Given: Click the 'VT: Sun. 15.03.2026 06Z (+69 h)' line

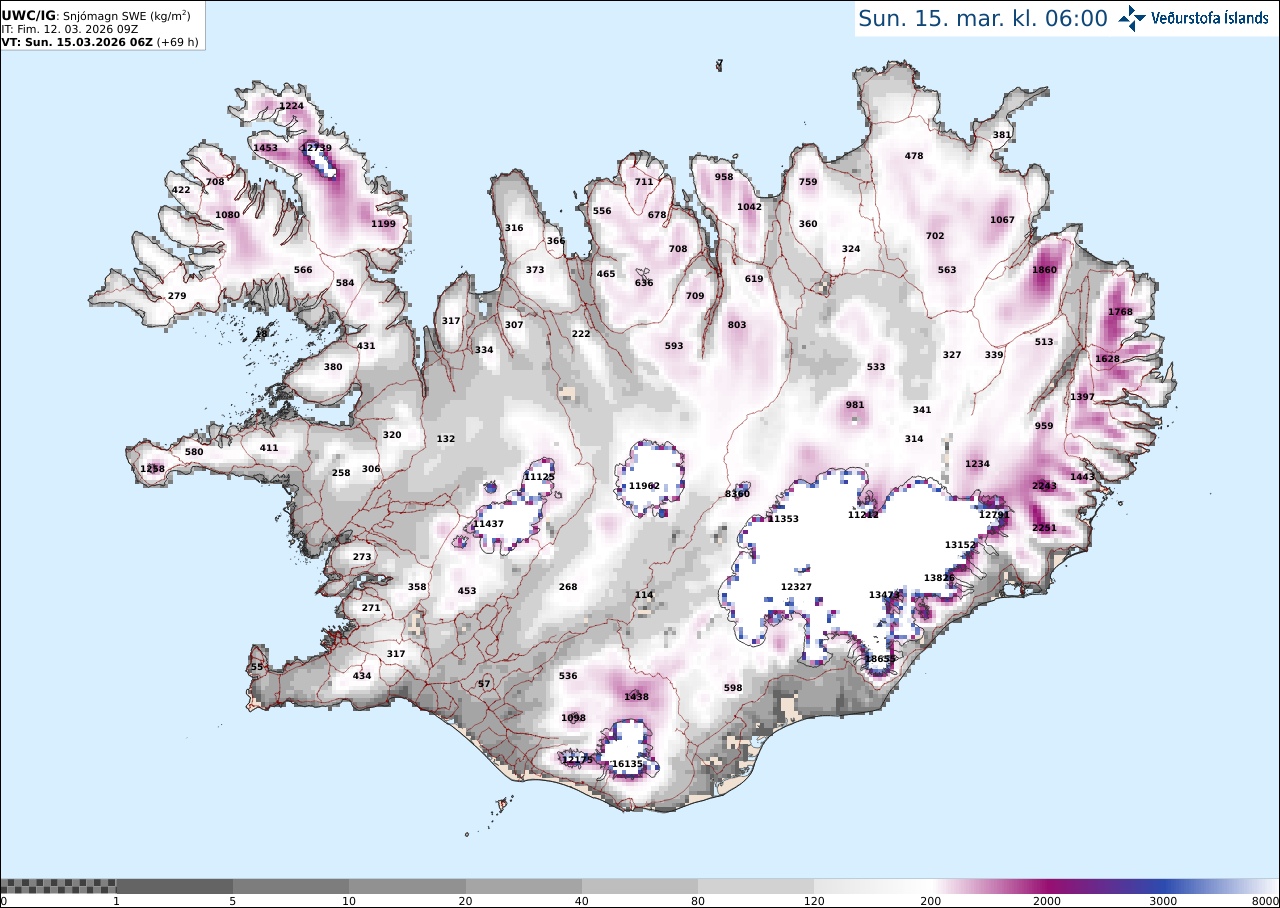Looking at the screenshot, I should 100,42.
